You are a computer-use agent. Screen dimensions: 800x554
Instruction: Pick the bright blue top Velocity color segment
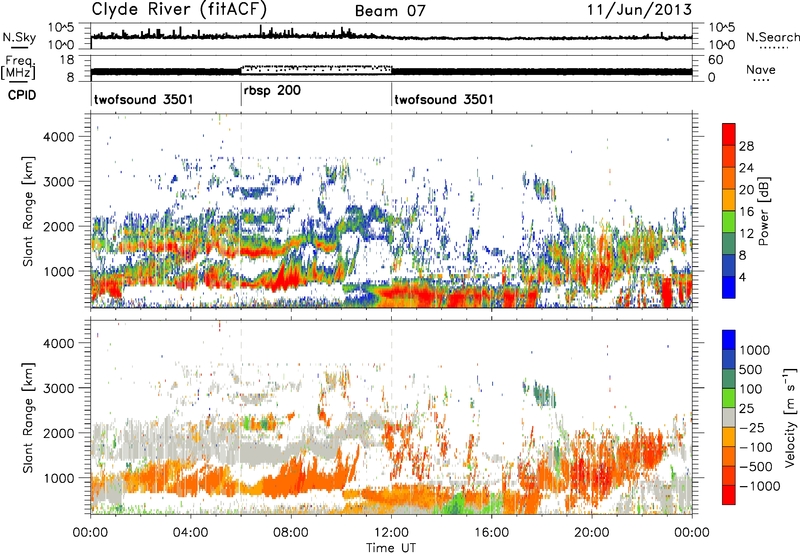(729, 340)
